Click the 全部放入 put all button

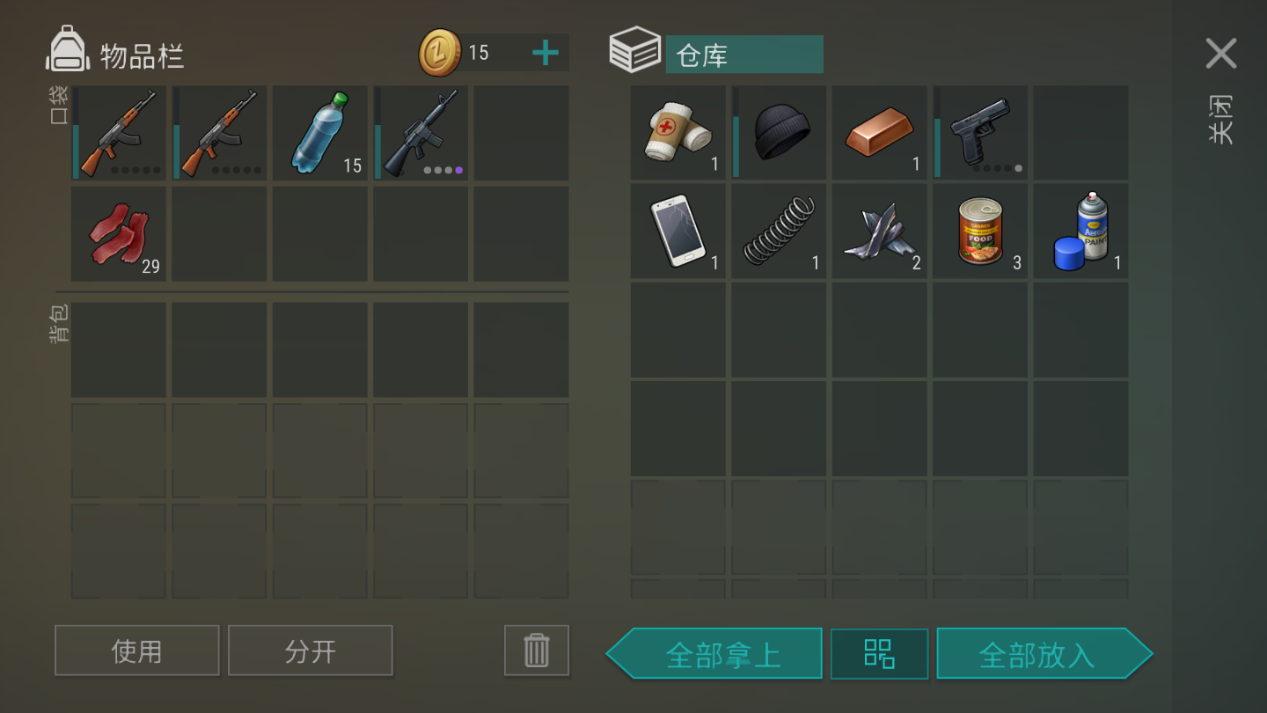tap(1044, 654)
